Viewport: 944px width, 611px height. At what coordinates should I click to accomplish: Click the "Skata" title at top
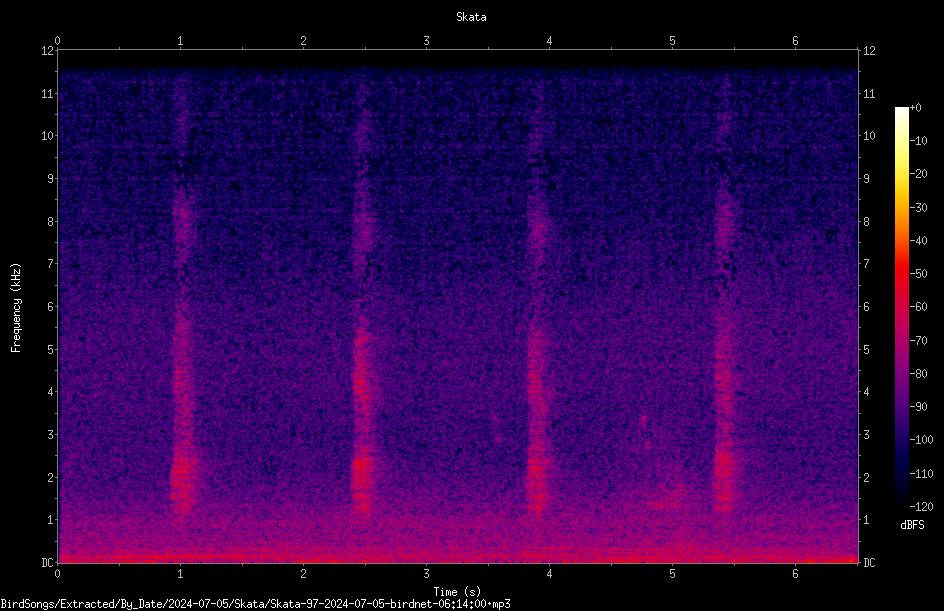[471, 17]
